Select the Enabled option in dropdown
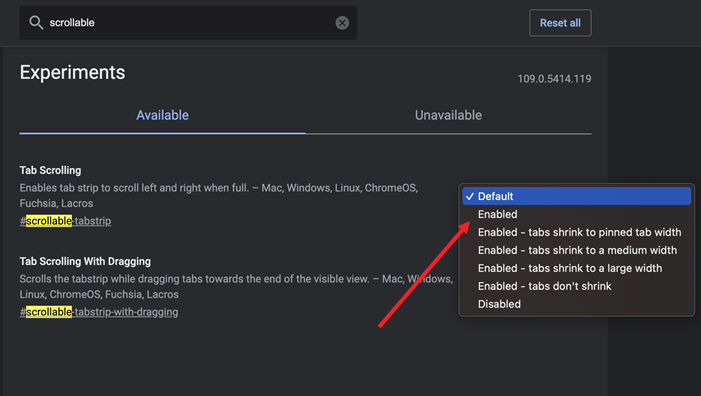Image resolution: width=701 pixels, height=396 pixels. point(577,214)
